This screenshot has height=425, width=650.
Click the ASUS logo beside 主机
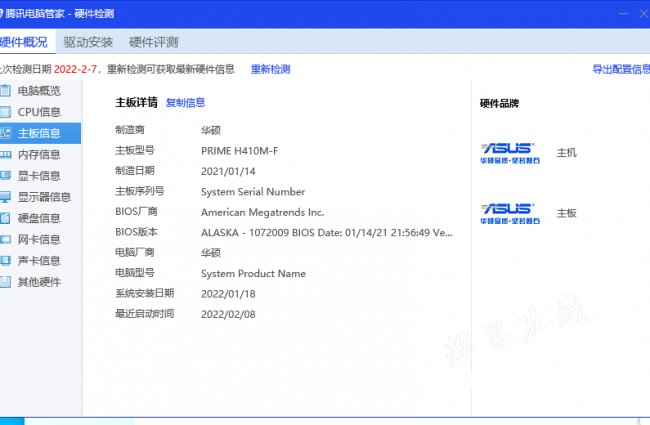(x=510, y=153)
